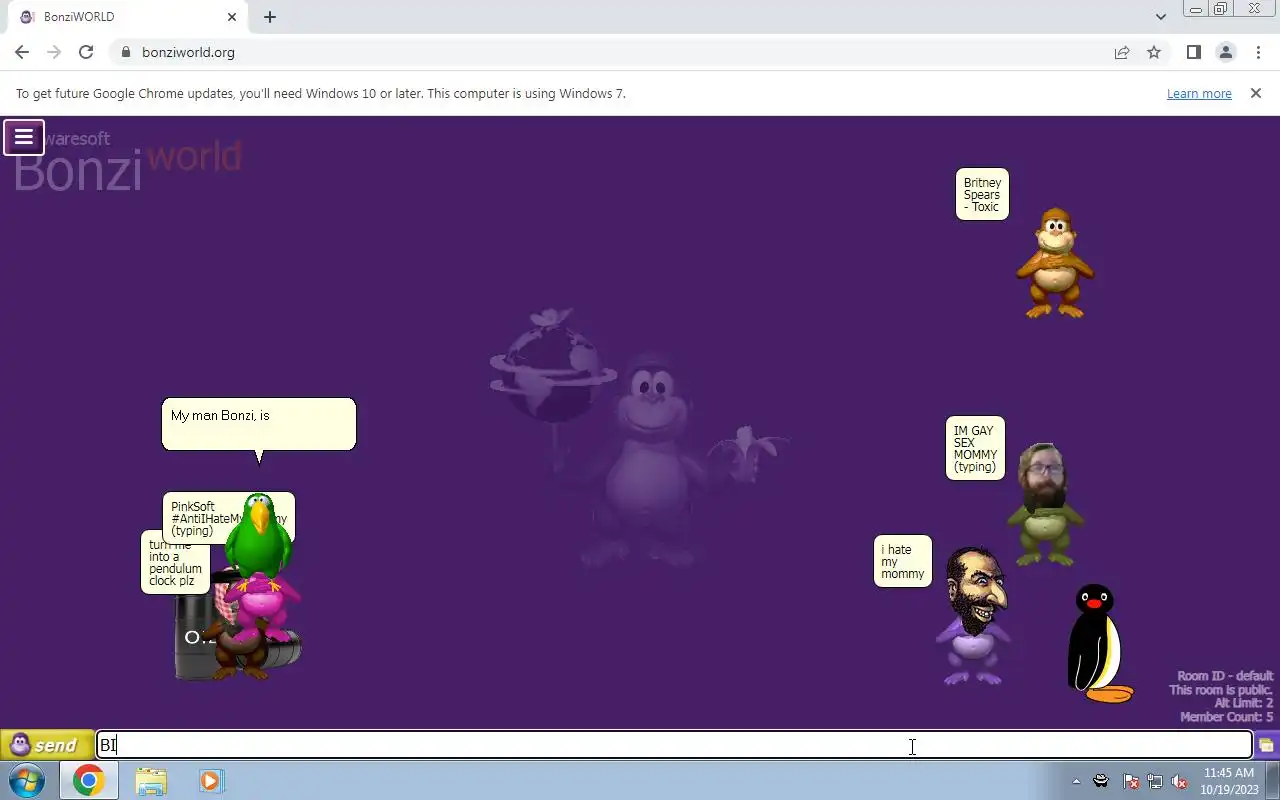This screenshot has height=800, width=1280.
Task: Open network status tray icon
Action: coord(1155,781)
